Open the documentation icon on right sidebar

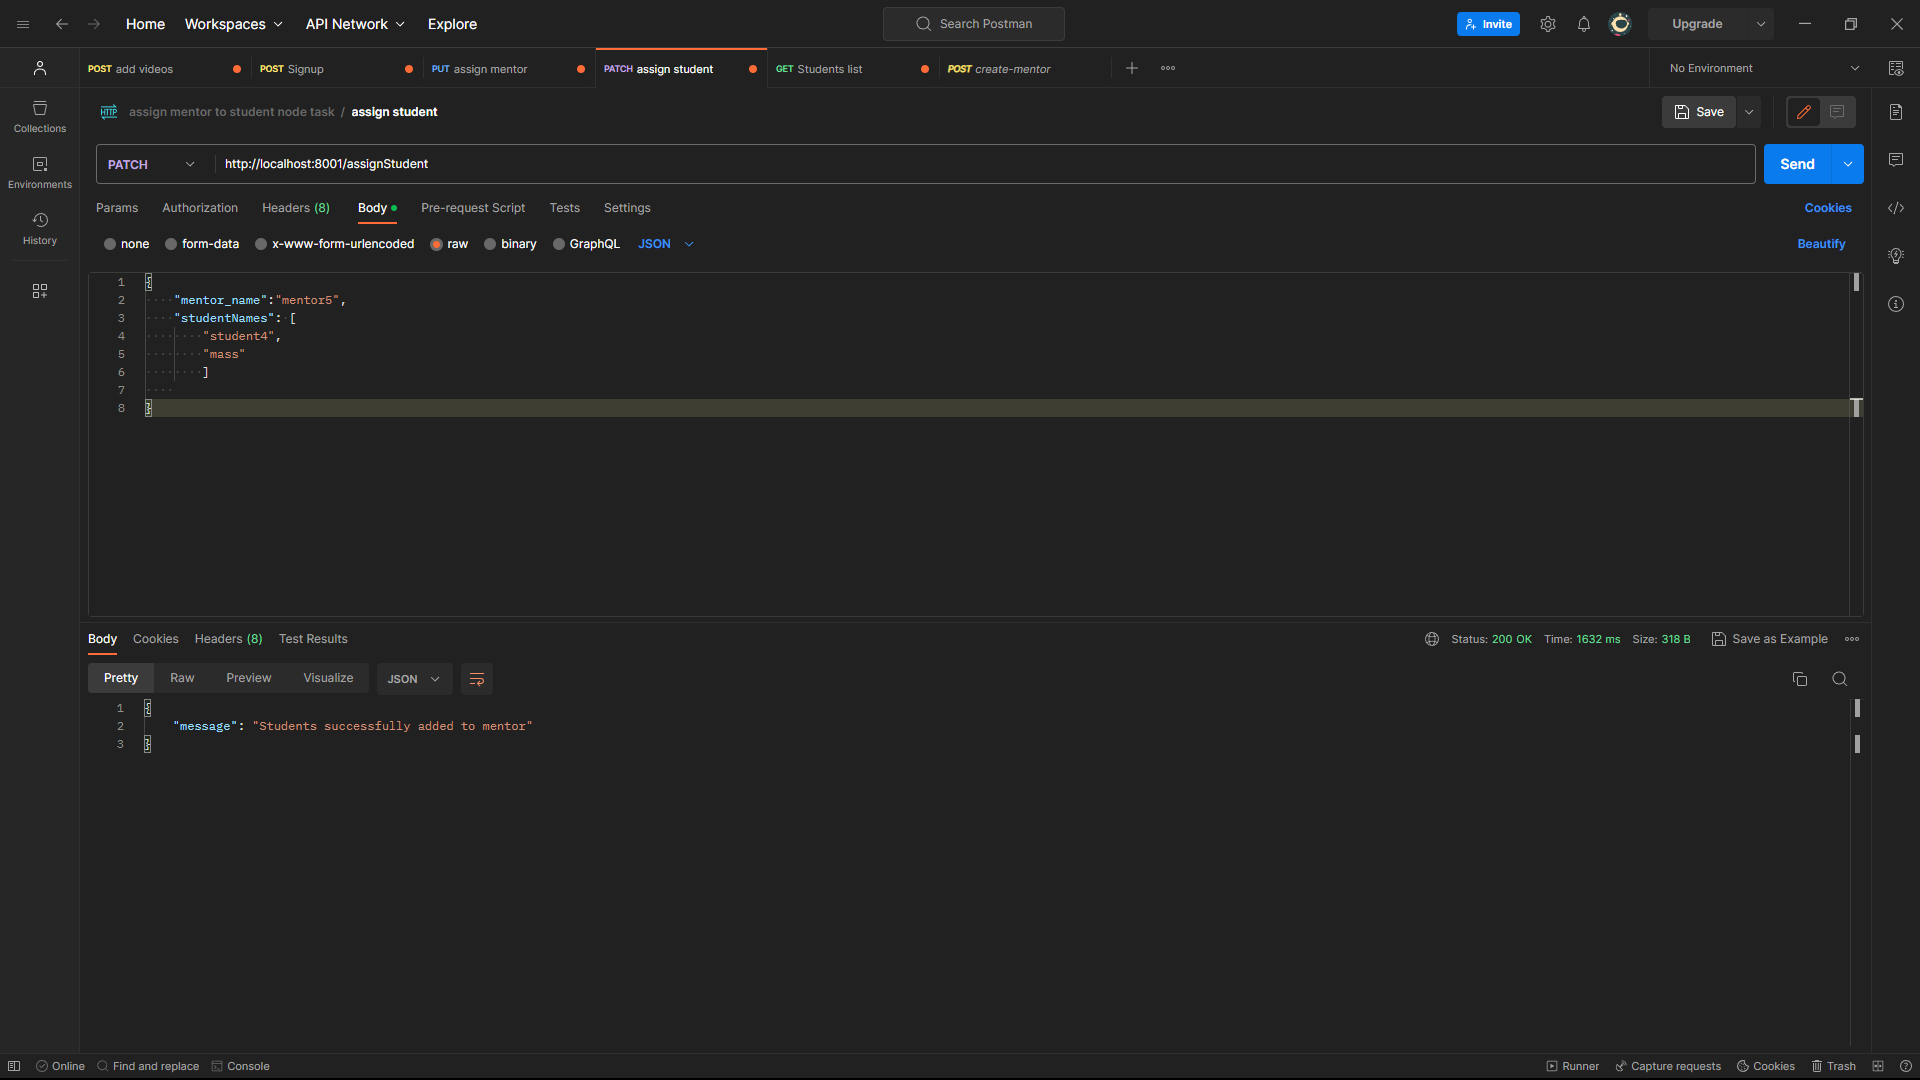(1897, 112)
